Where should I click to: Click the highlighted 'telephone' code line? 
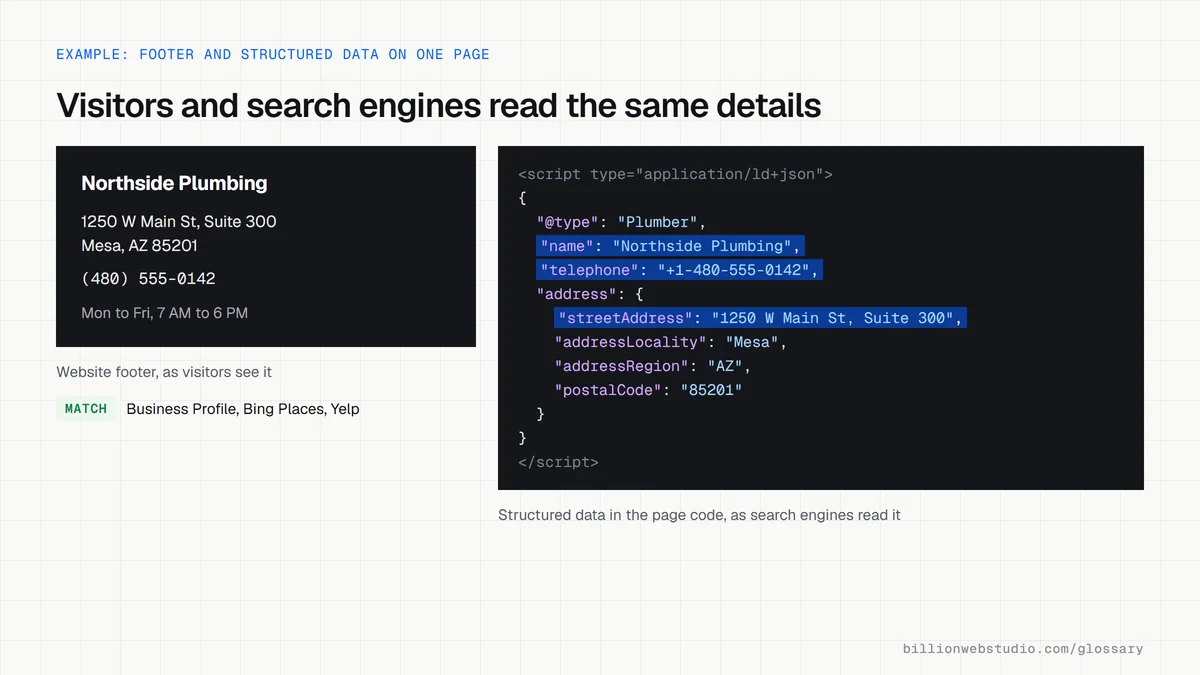pos(679,270)
